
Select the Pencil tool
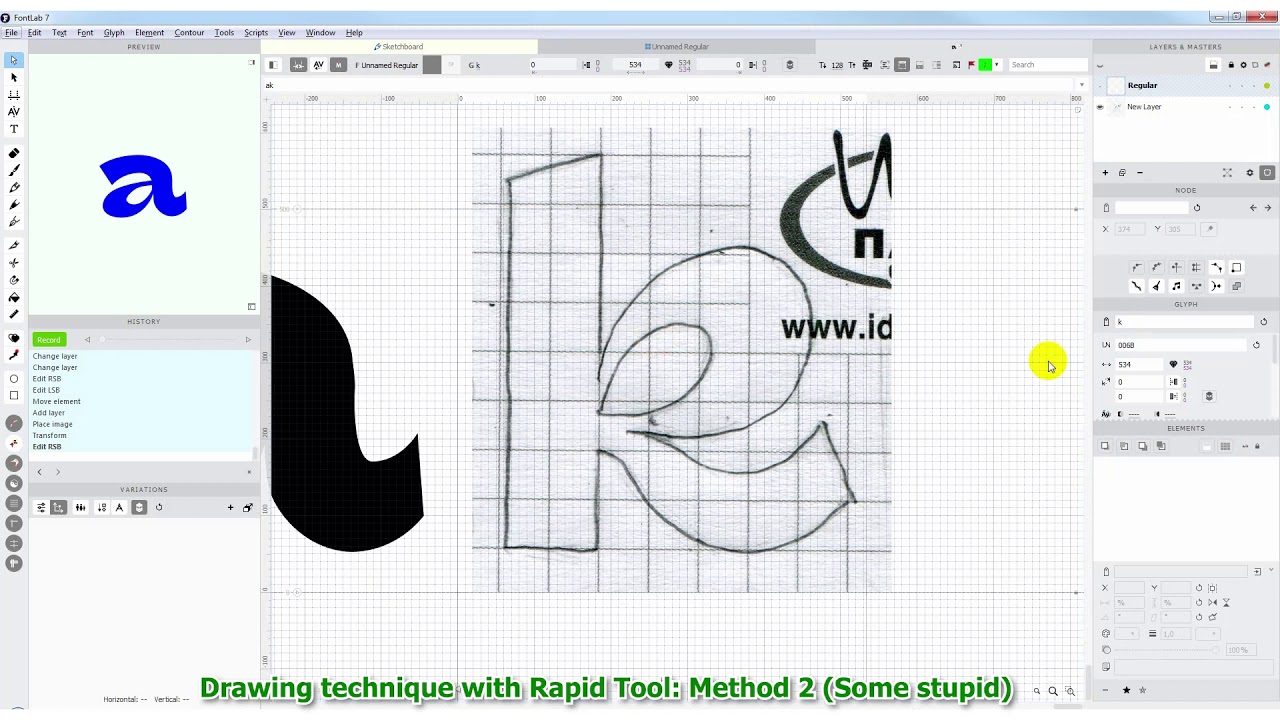point(14,187)
